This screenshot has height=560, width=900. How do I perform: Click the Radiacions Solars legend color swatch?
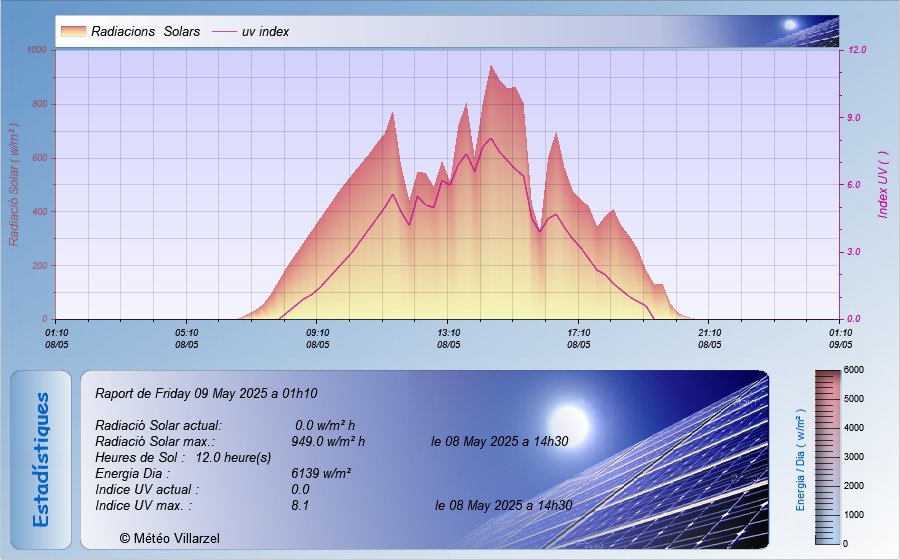click(x=73, y=31)
